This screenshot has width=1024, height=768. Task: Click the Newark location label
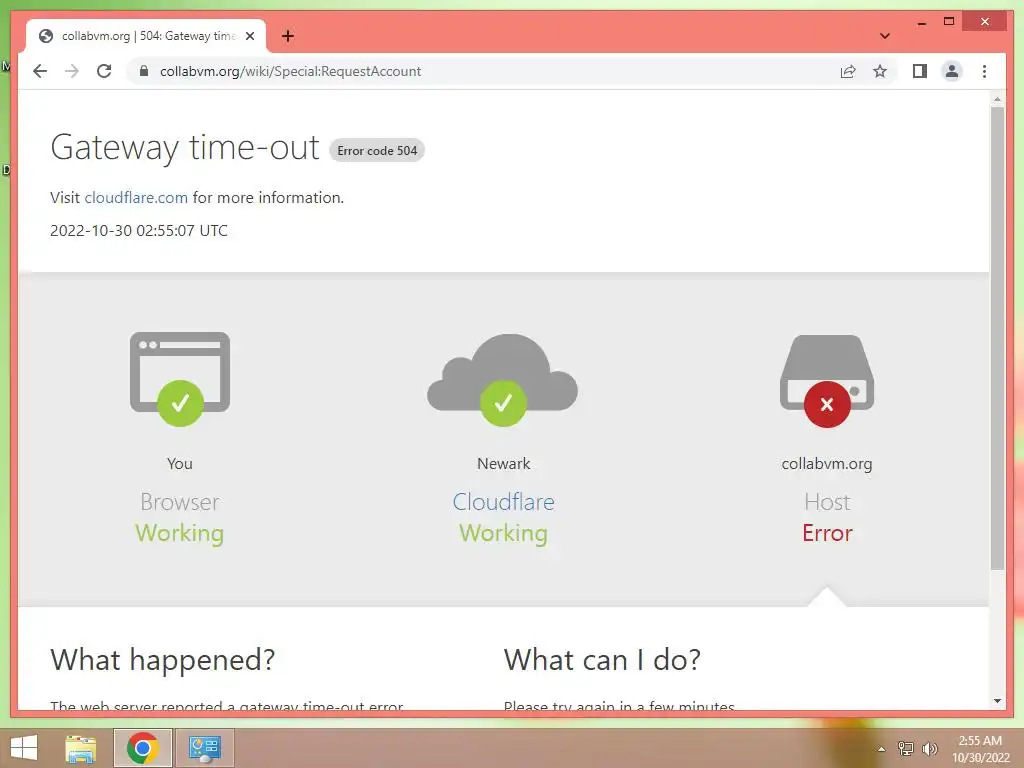[x=504, y=464]
